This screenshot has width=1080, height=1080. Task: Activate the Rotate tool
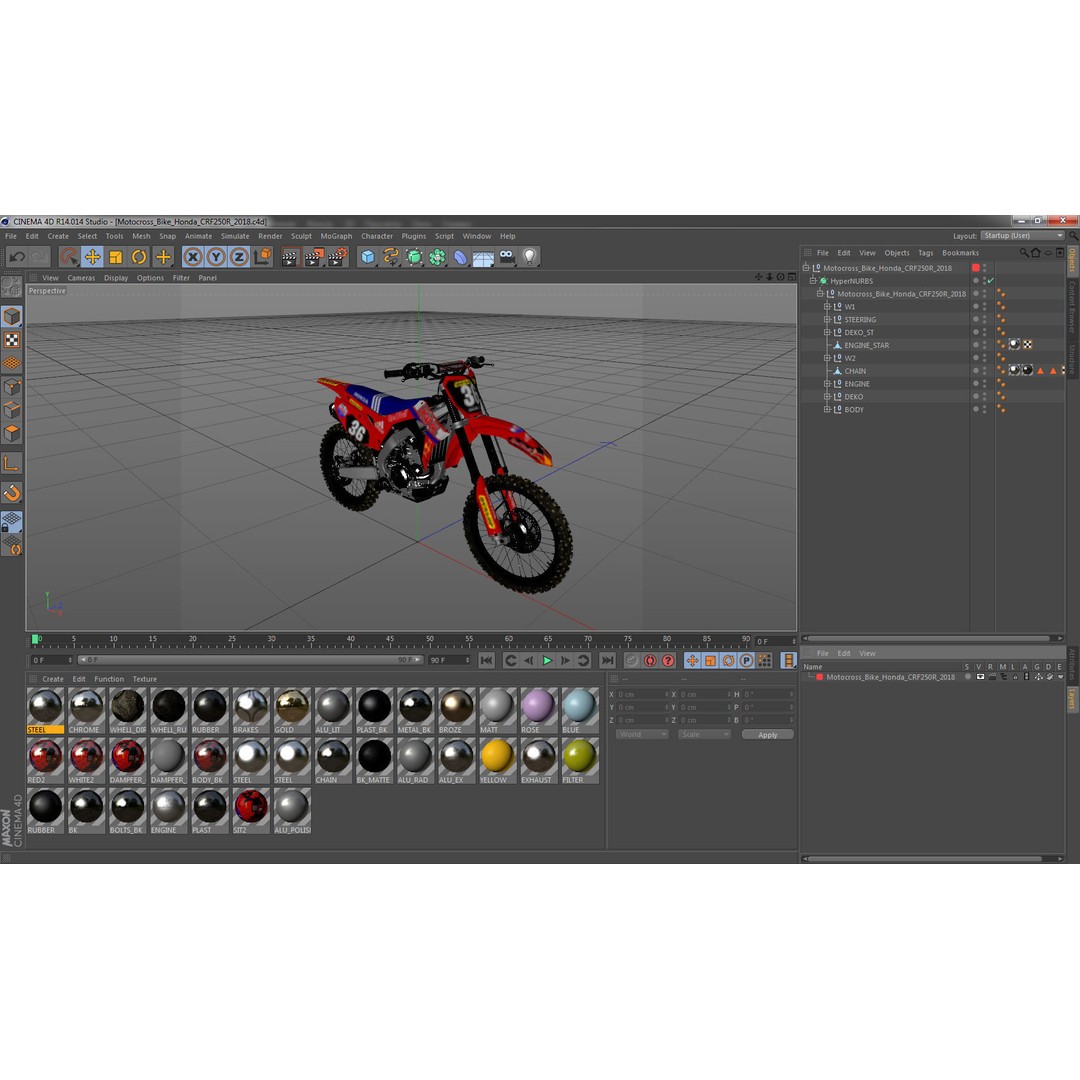[x=139, y=258]
